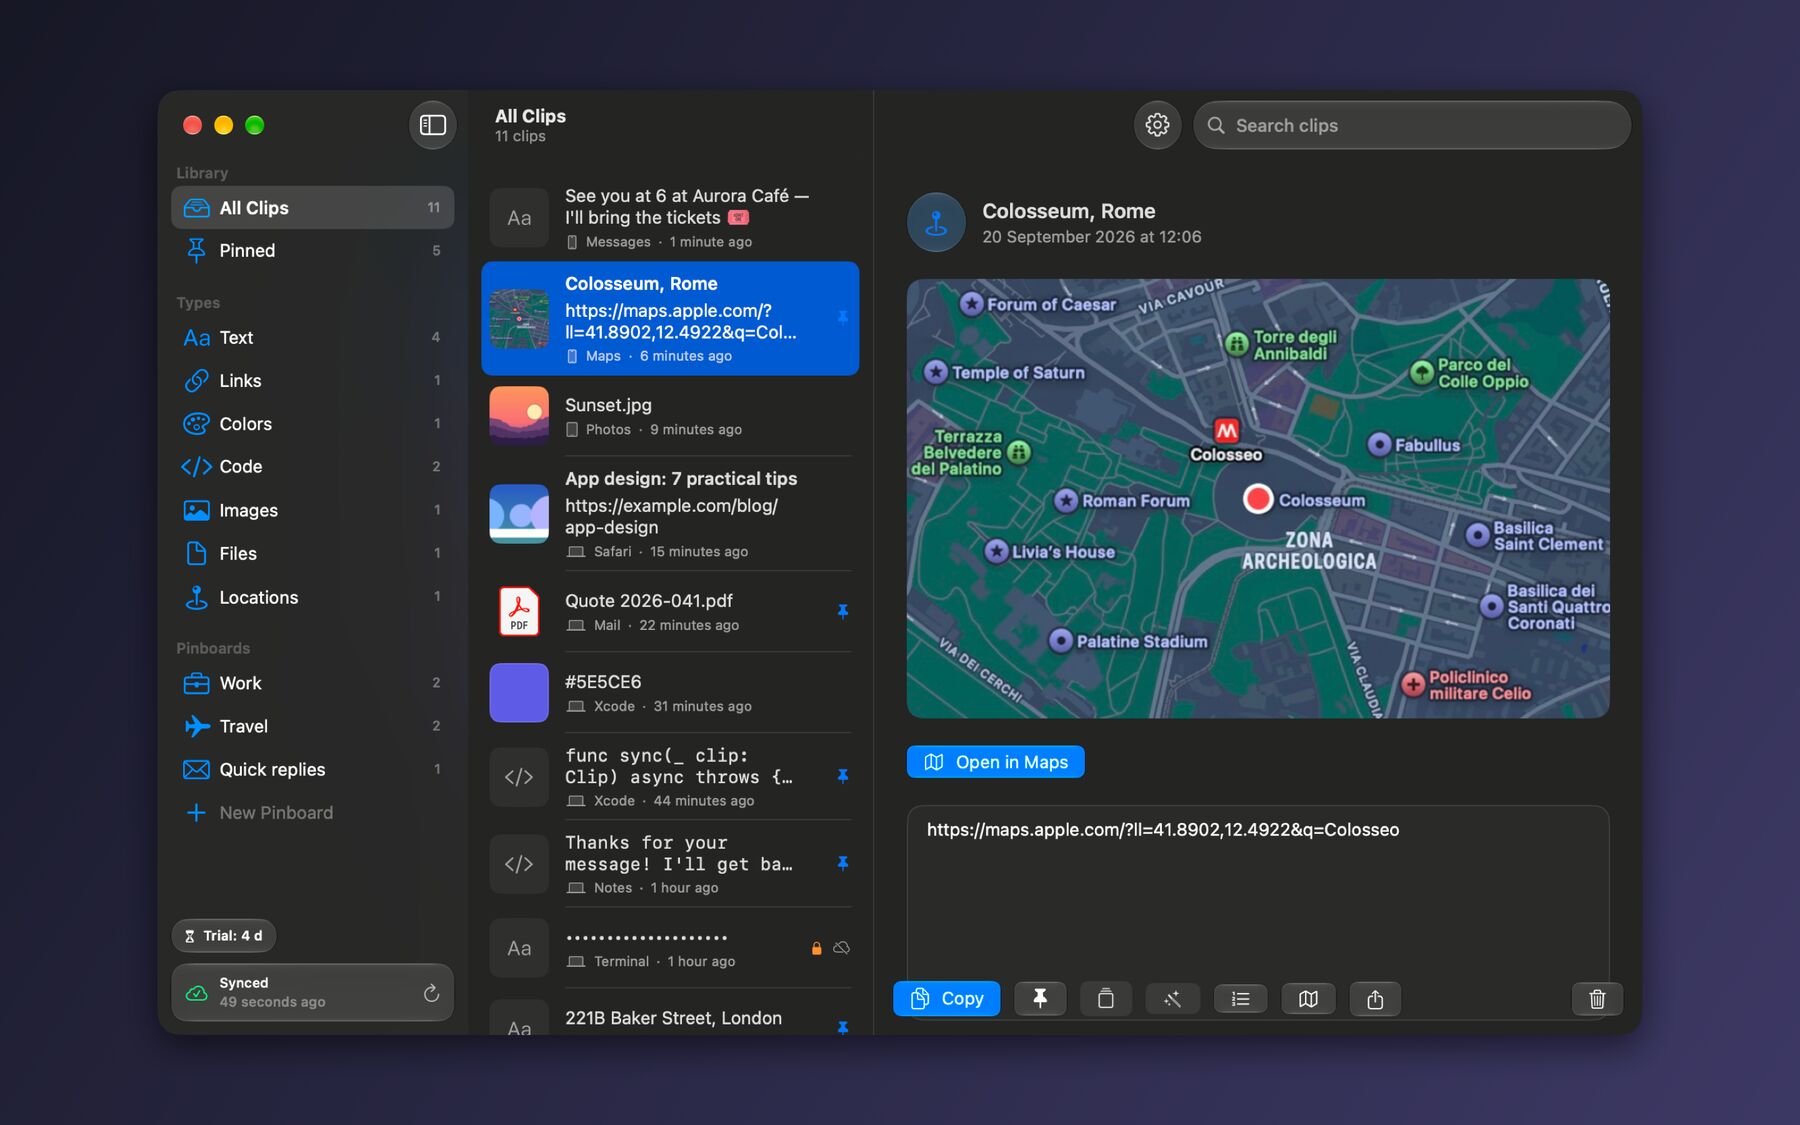Open the Pinned library section

pyautogui.click(x=313, y=251)
